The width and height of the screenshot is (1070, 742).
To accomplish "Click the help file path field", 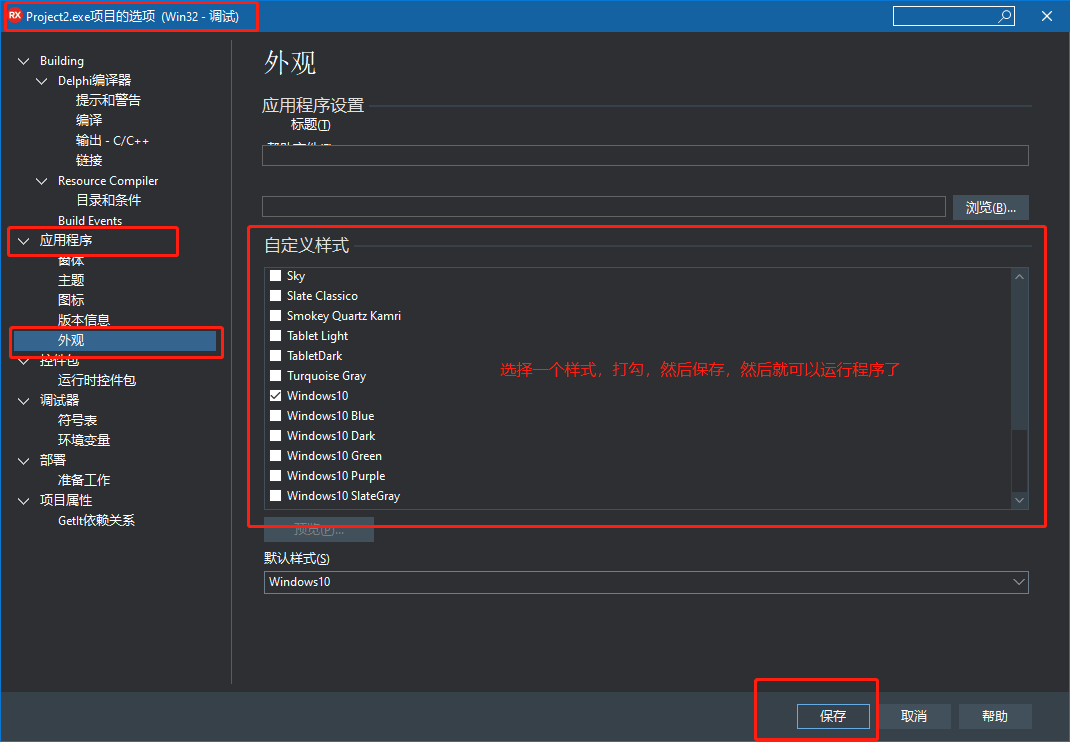I will click(604, 206).
